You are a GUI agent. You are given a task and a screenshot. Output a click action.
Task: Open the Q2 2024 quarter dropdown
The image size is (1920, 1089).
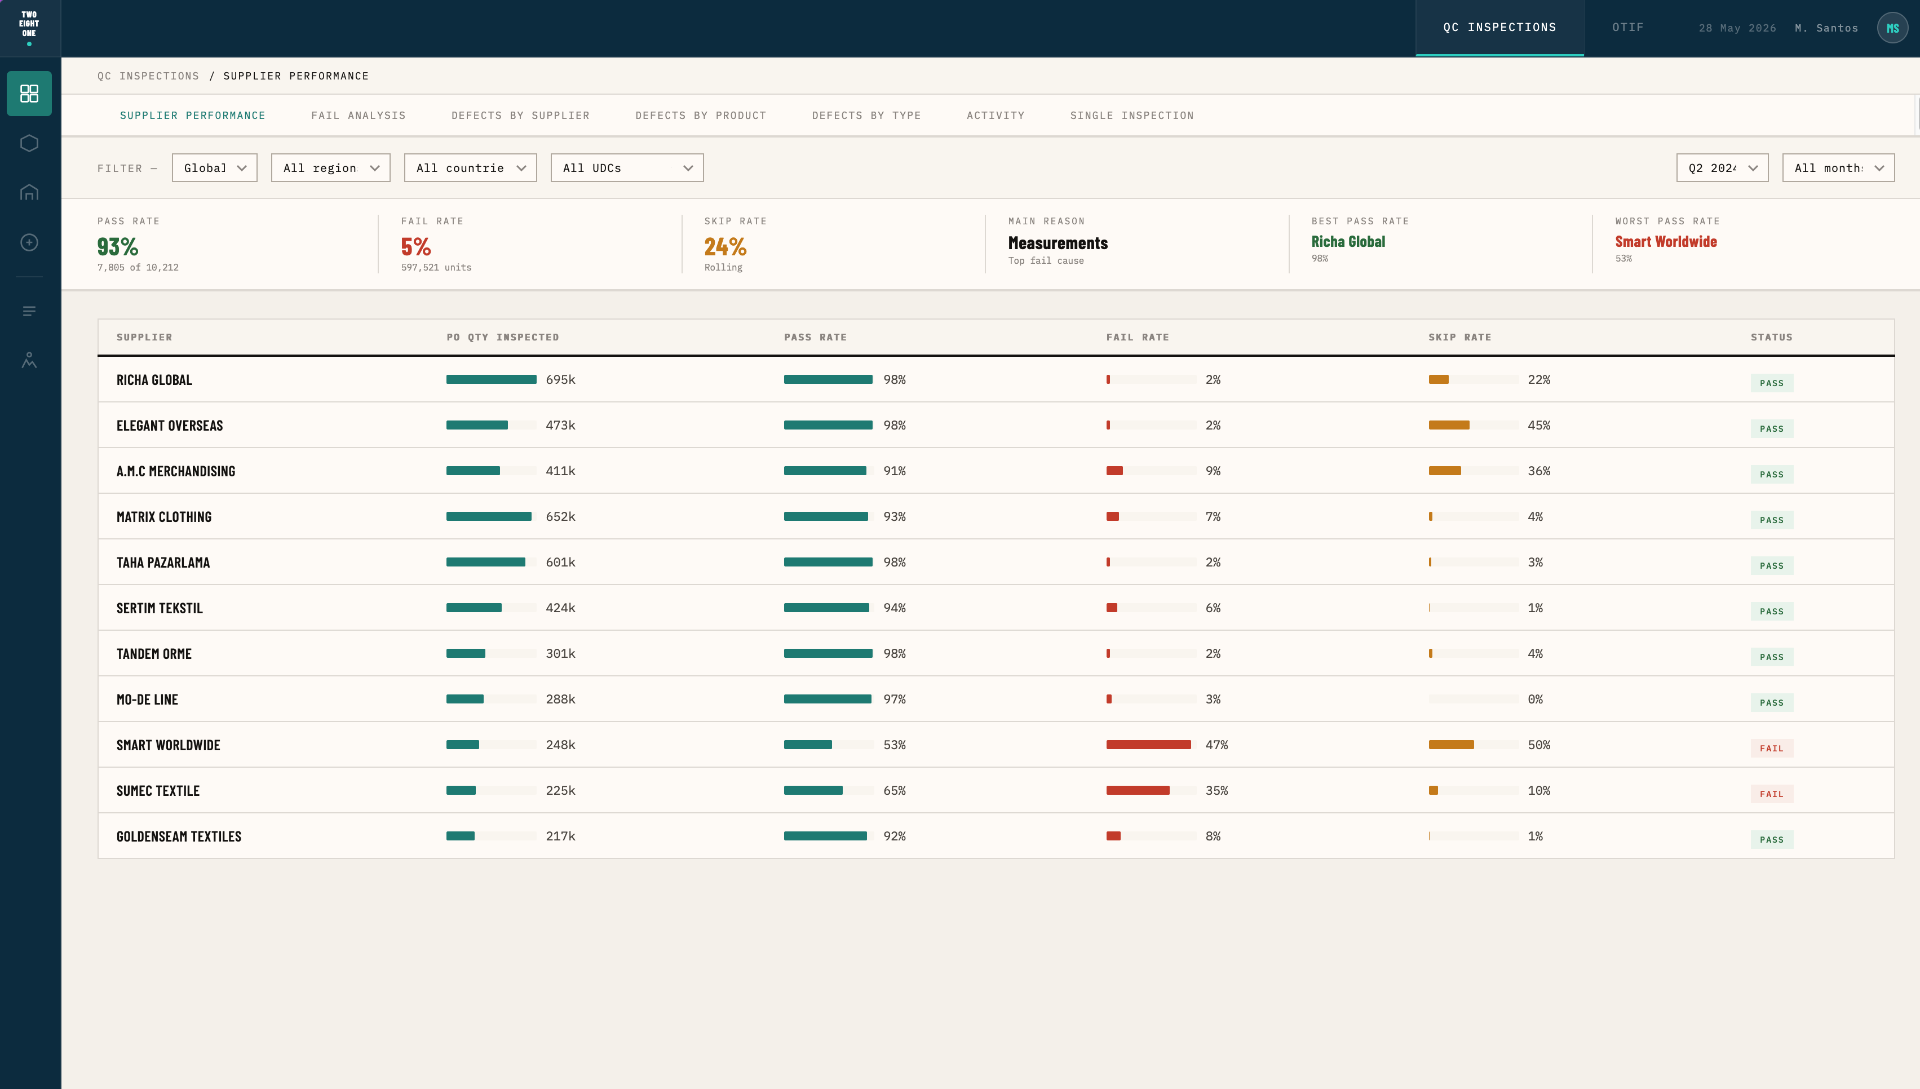click(1722, 168)
